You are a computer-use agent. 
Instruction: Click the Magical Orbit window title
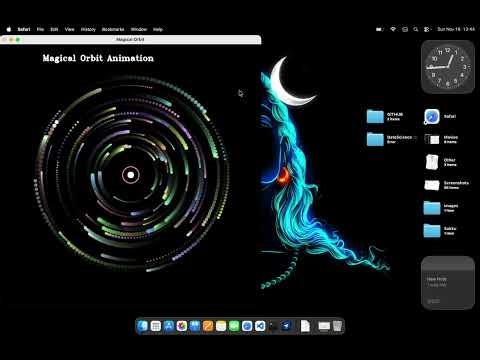tap(130, 39)
